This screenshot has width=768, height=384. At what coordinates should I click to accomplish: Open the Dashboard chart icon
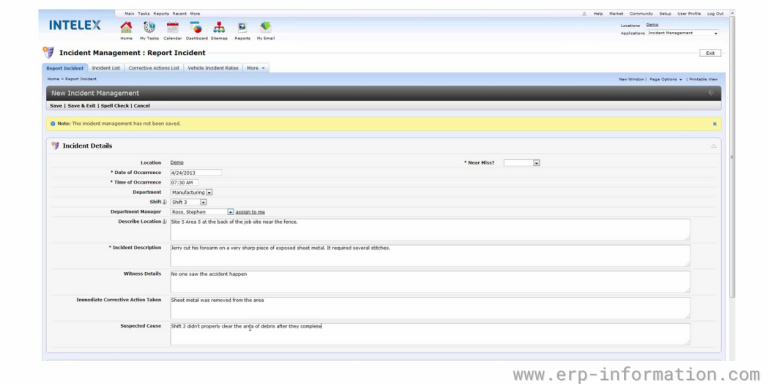[196, 27]
